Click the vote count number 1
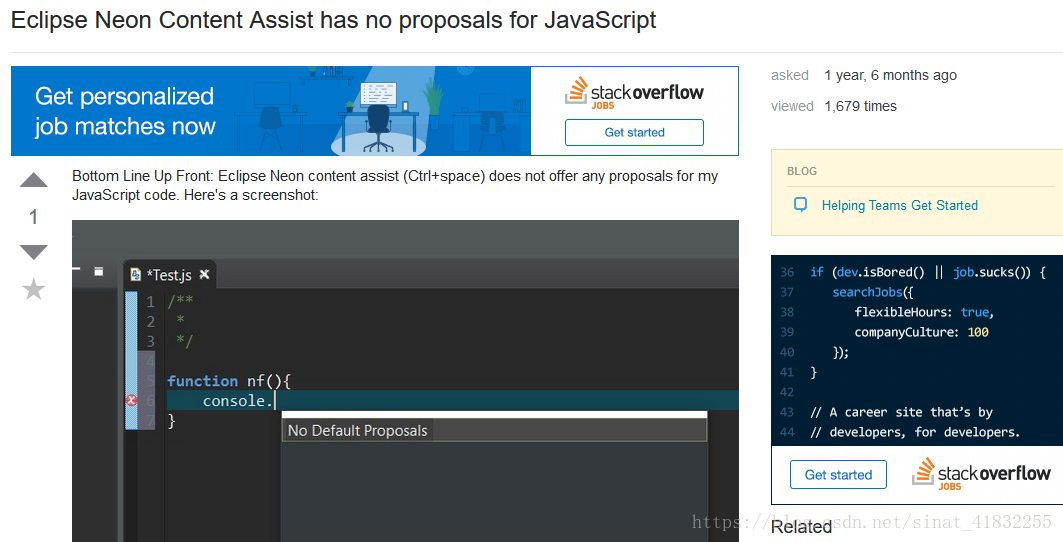Image resolution: width=1063 pixels, height=542 pixels. (33, 217)
